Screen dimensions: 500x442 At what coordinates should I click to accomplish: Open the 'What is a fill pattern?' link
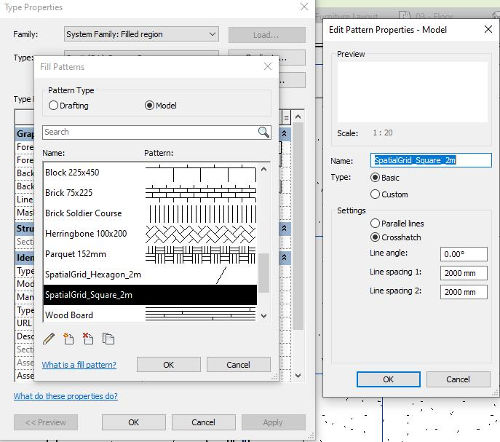[79, 365]
